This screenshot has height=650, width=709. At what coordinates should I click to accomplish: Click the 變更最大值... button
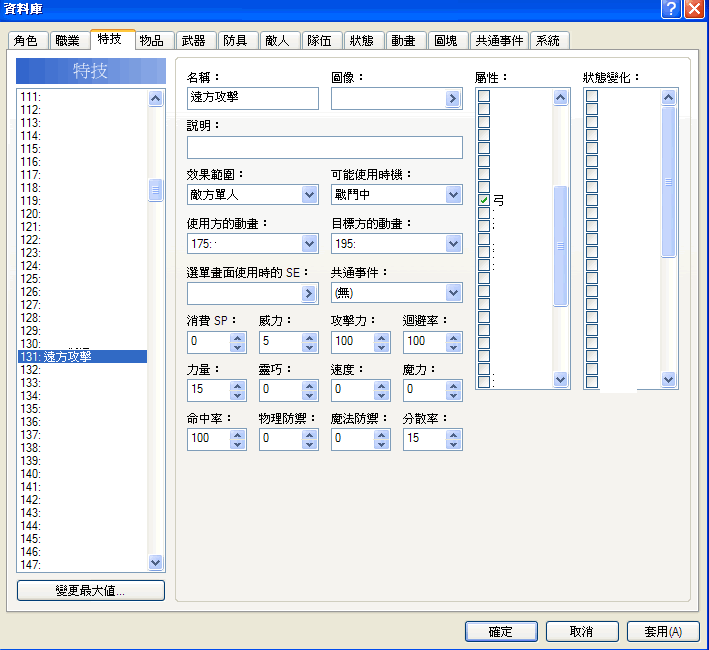pos(90,590)
